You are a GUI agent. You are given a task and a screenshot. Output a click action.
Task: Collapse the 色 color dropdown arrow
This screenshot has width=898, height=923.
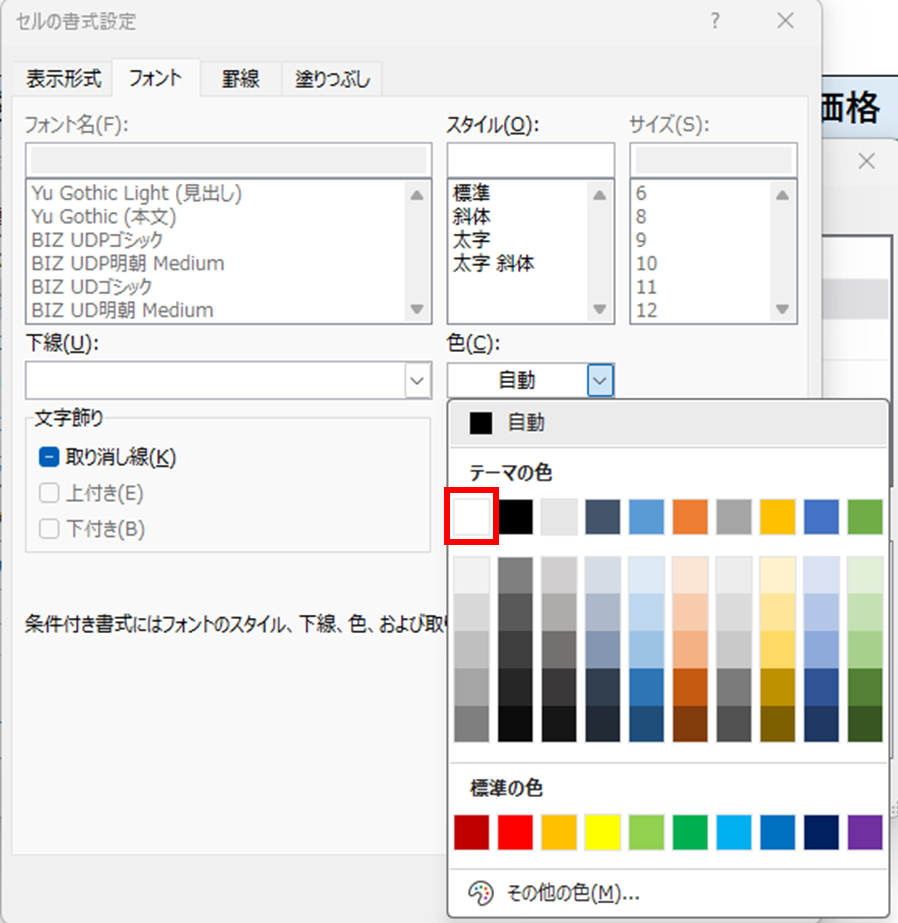click(x=600, y=380)
